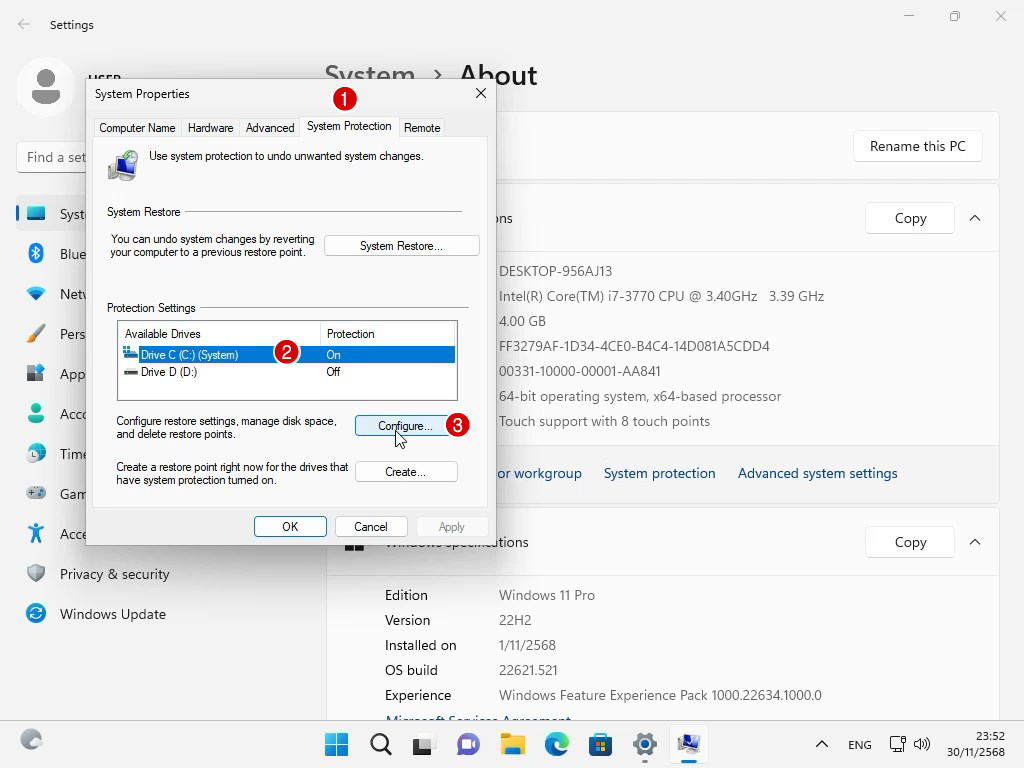
Task: Open the Start menu from the taskbar
Action: (337, 744)
